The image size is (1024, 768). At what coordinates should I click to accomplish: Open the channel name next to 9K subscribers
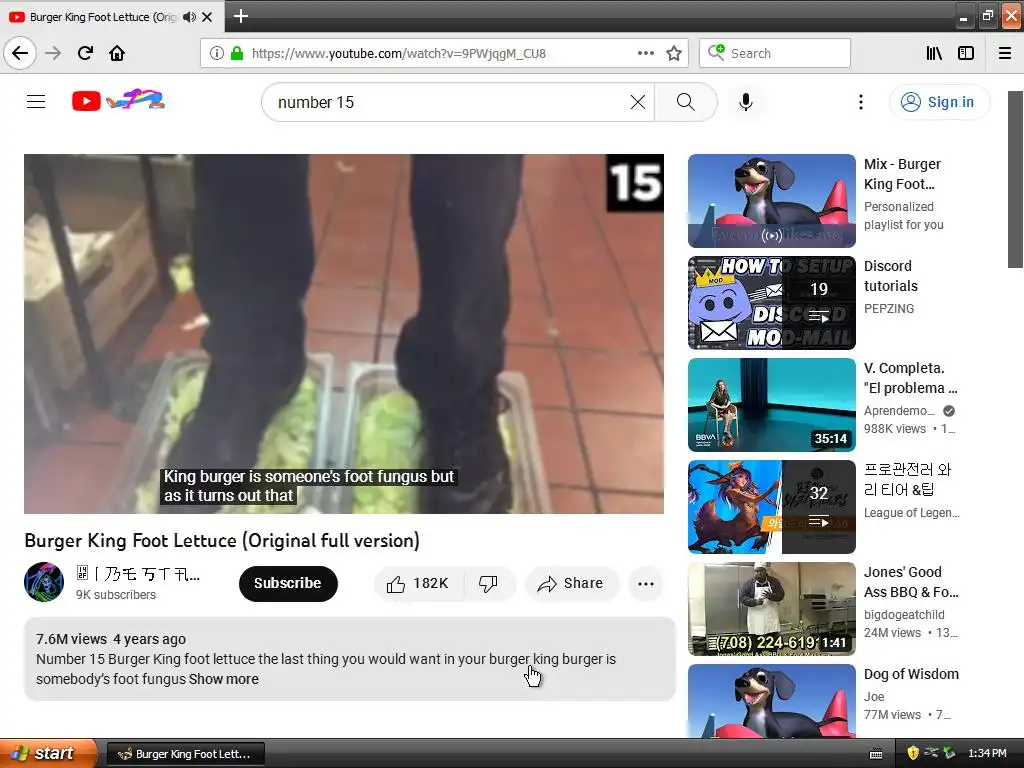(x=138, y=574)
